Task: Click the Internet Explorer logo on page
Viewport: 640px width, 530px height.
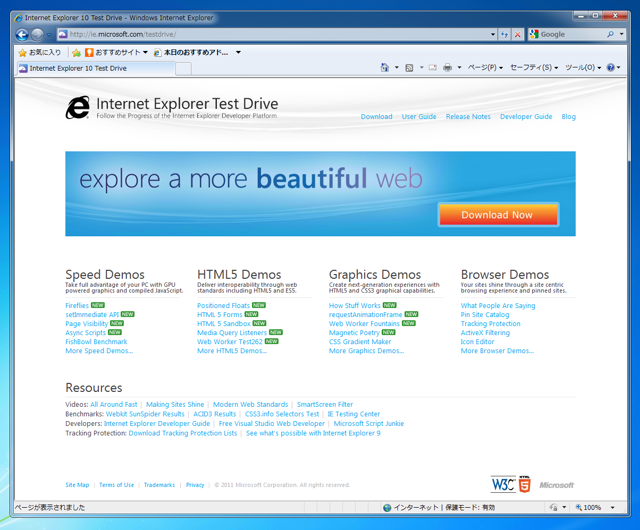Action: 78,107
